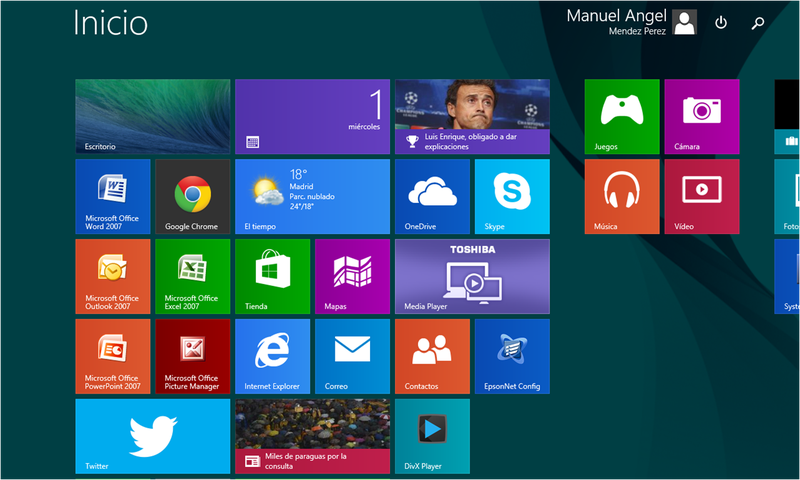Launch Microsoft Office PowerPoint 2007
The image size is (800, 480).
[x=113, y=357]
